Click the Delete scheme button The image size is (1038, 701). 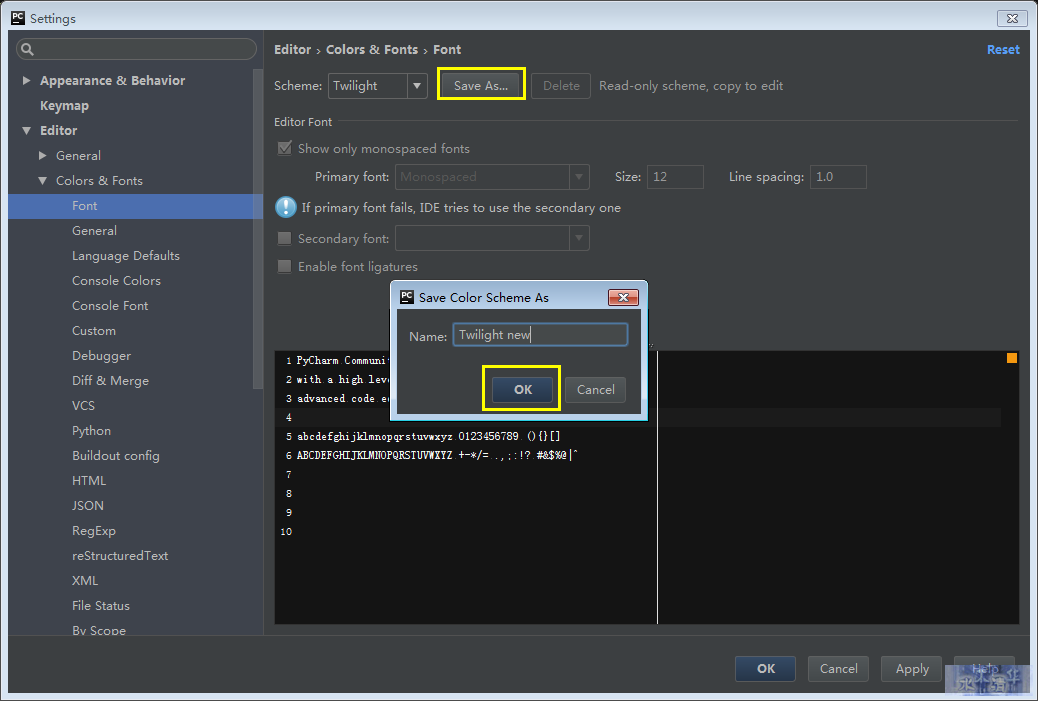pos(561,85)
